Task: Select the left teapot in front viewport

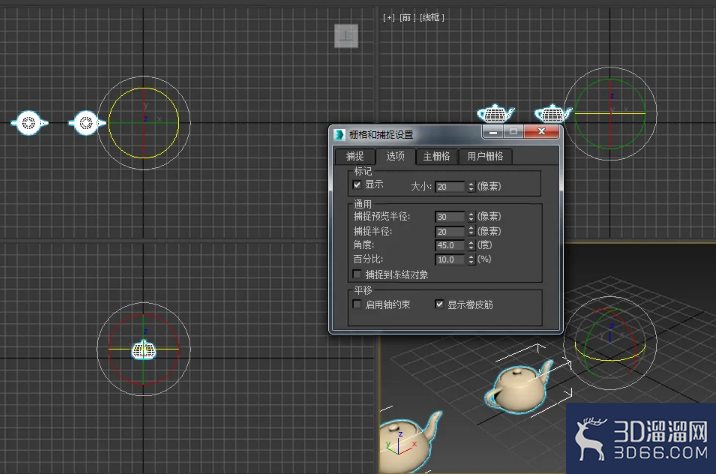Action: click(x=495, y=113)
